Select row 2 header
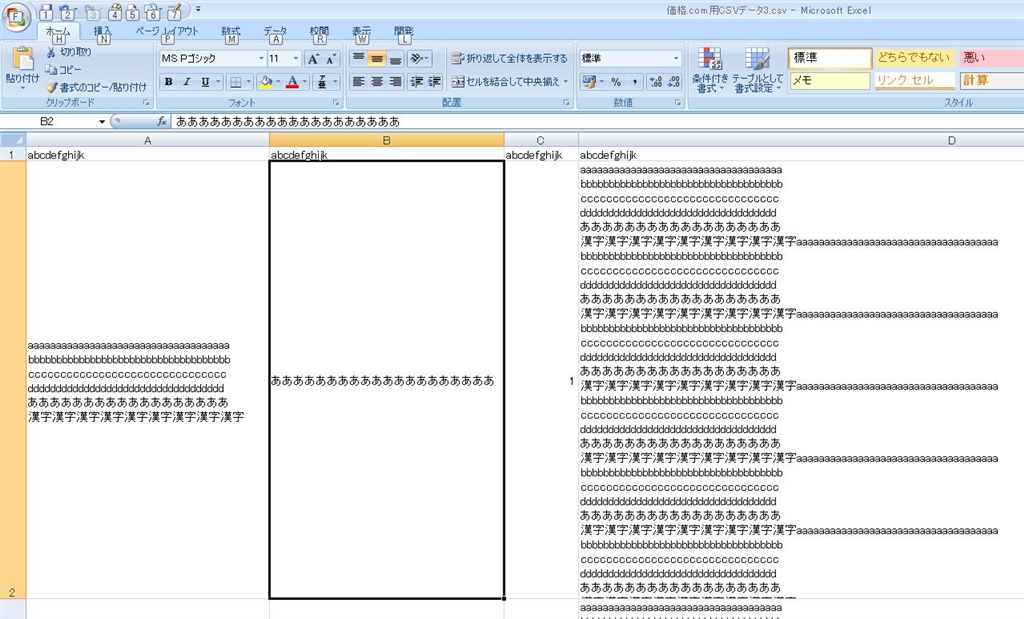Viewport: 1024px width, 619px height. (13, 379)
